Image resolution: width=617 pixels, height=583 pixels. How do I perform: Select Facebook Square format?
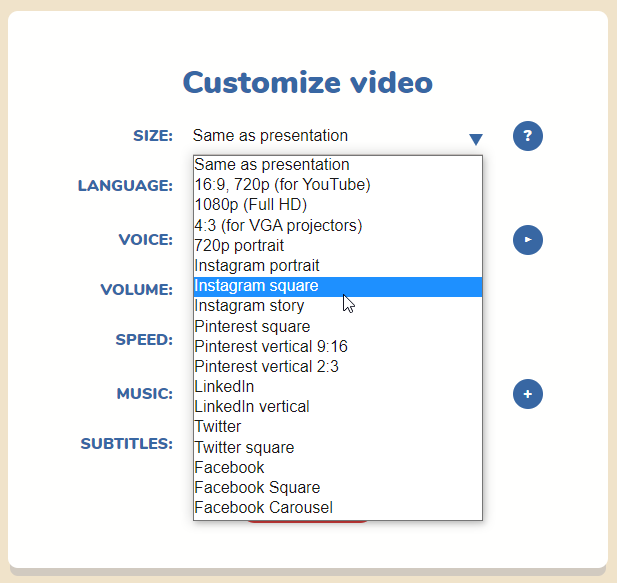(x=257, y=488)
